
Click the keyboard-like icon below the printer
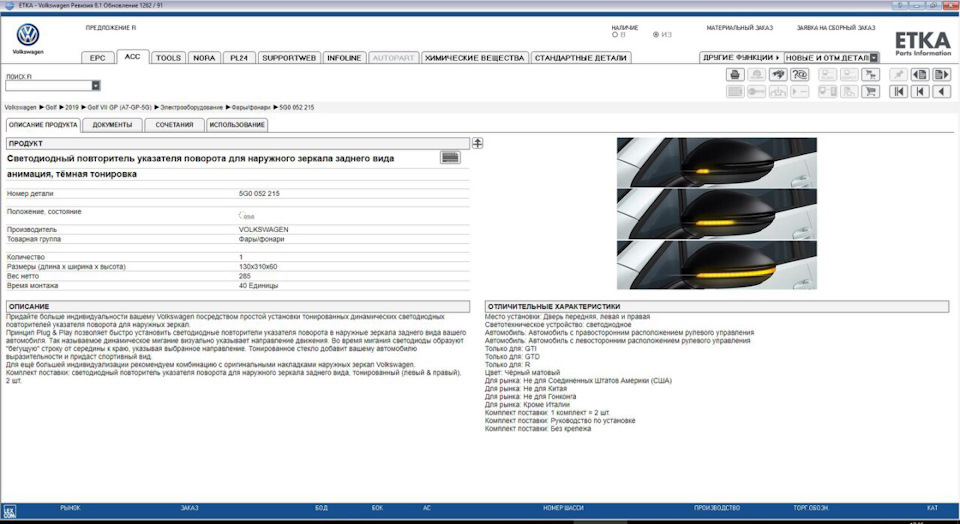(x=735, y=92)
